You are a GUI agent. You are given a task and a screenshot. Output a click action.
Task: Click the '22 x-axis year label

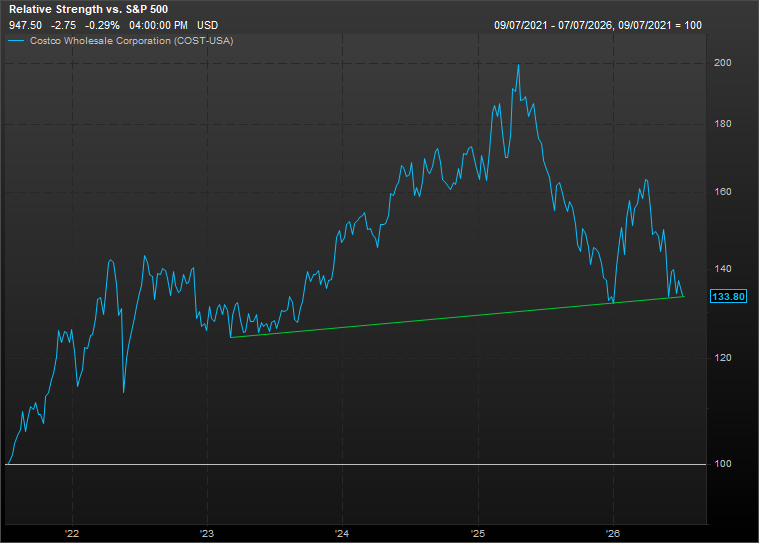pyautogui.click(x=72, y=533)
